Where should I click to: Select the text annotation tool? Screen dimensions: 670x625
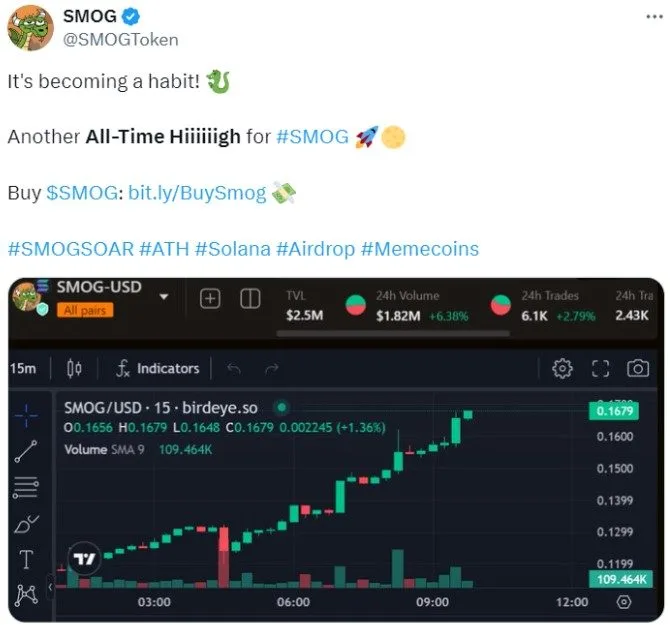pyautogui.click(x=26, y=559)
